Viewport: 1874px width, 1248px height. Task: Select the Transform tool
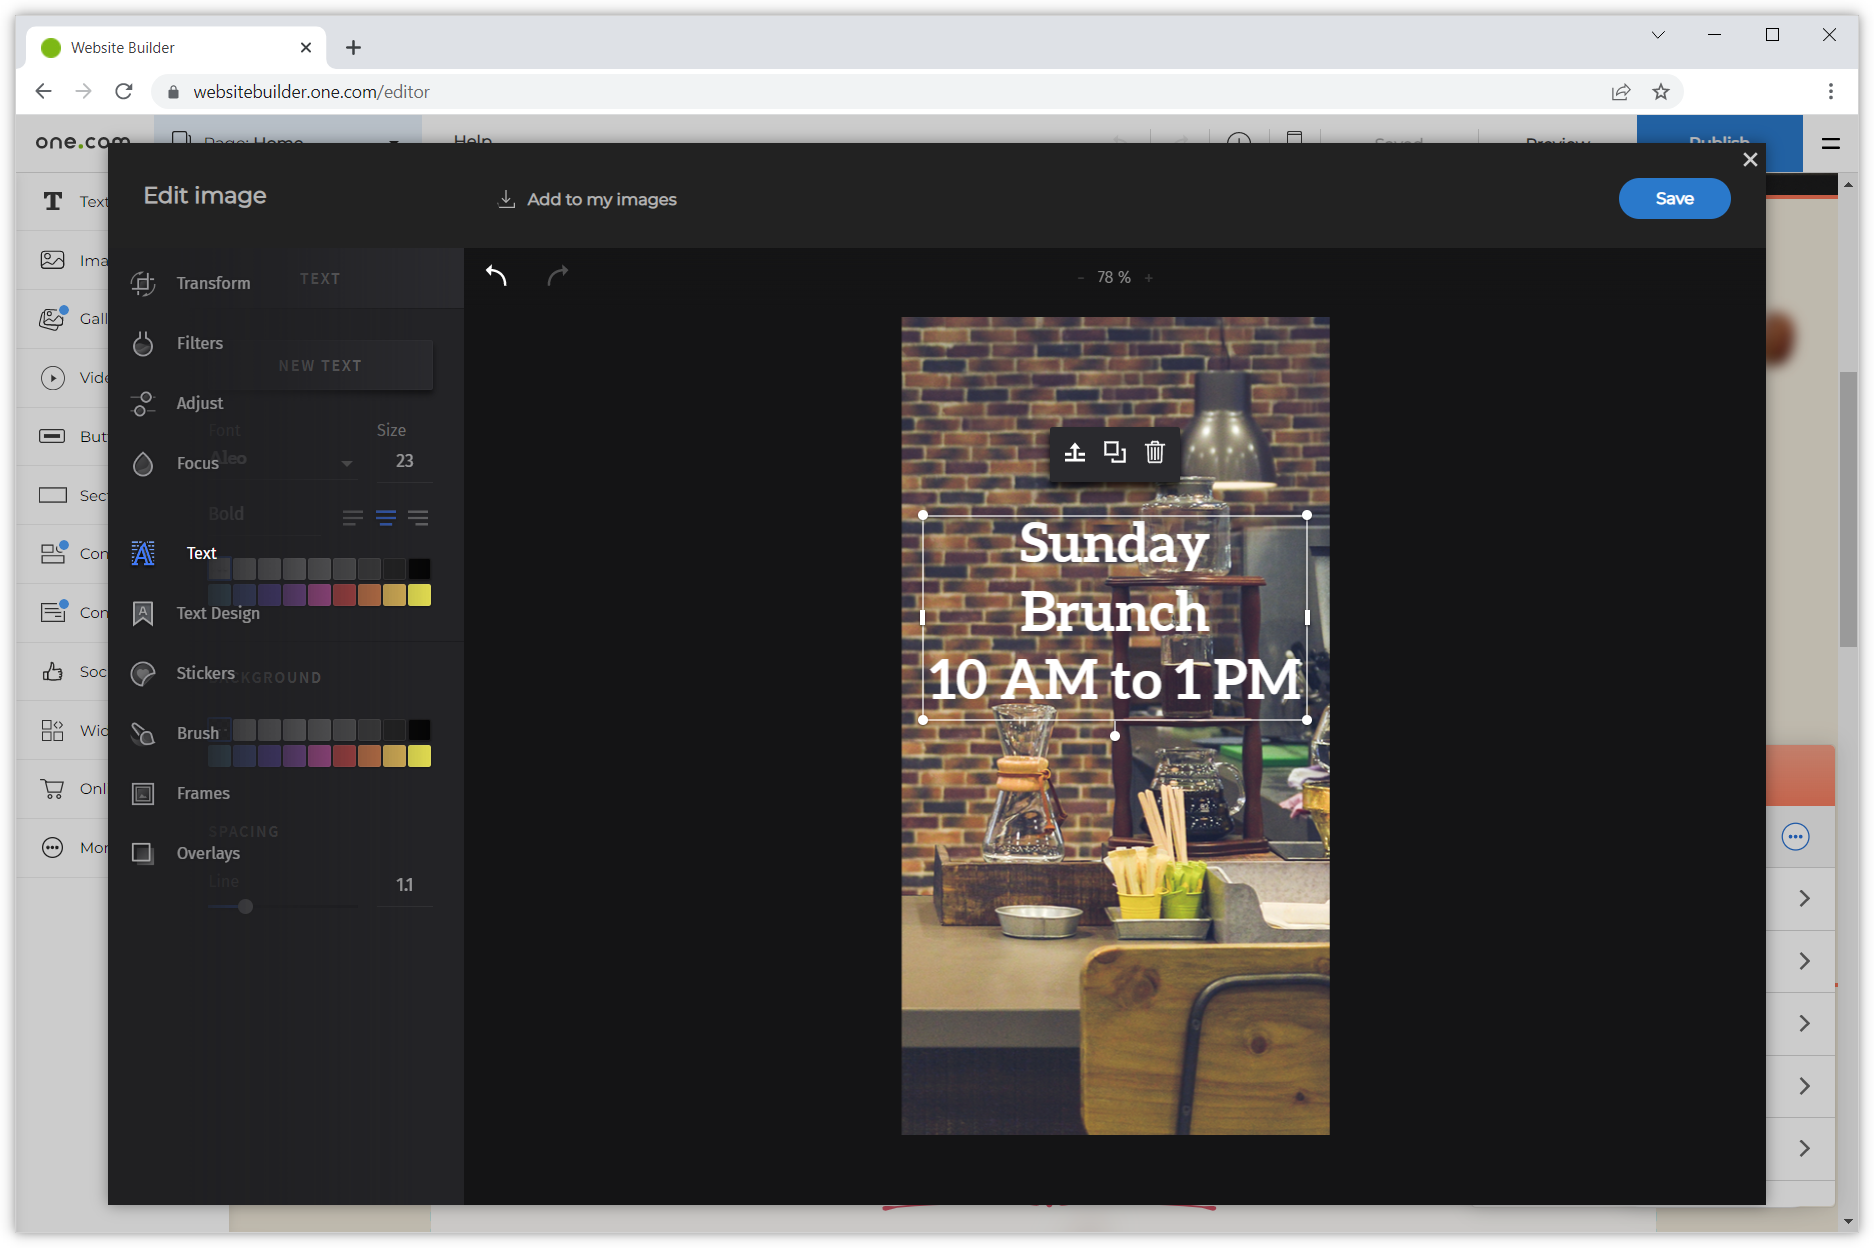pyautogui.click(x=213, y=283)
